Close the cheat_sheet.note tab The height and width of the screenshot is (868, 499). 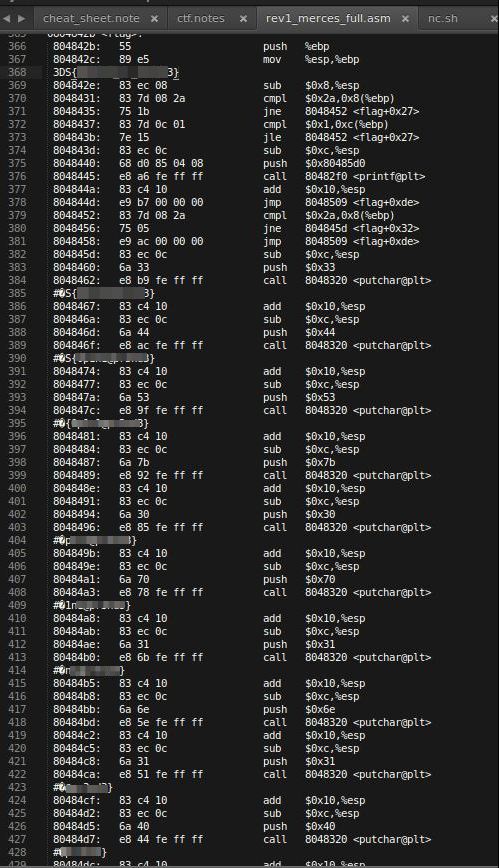pyautogui.click(x=155, y=19)
